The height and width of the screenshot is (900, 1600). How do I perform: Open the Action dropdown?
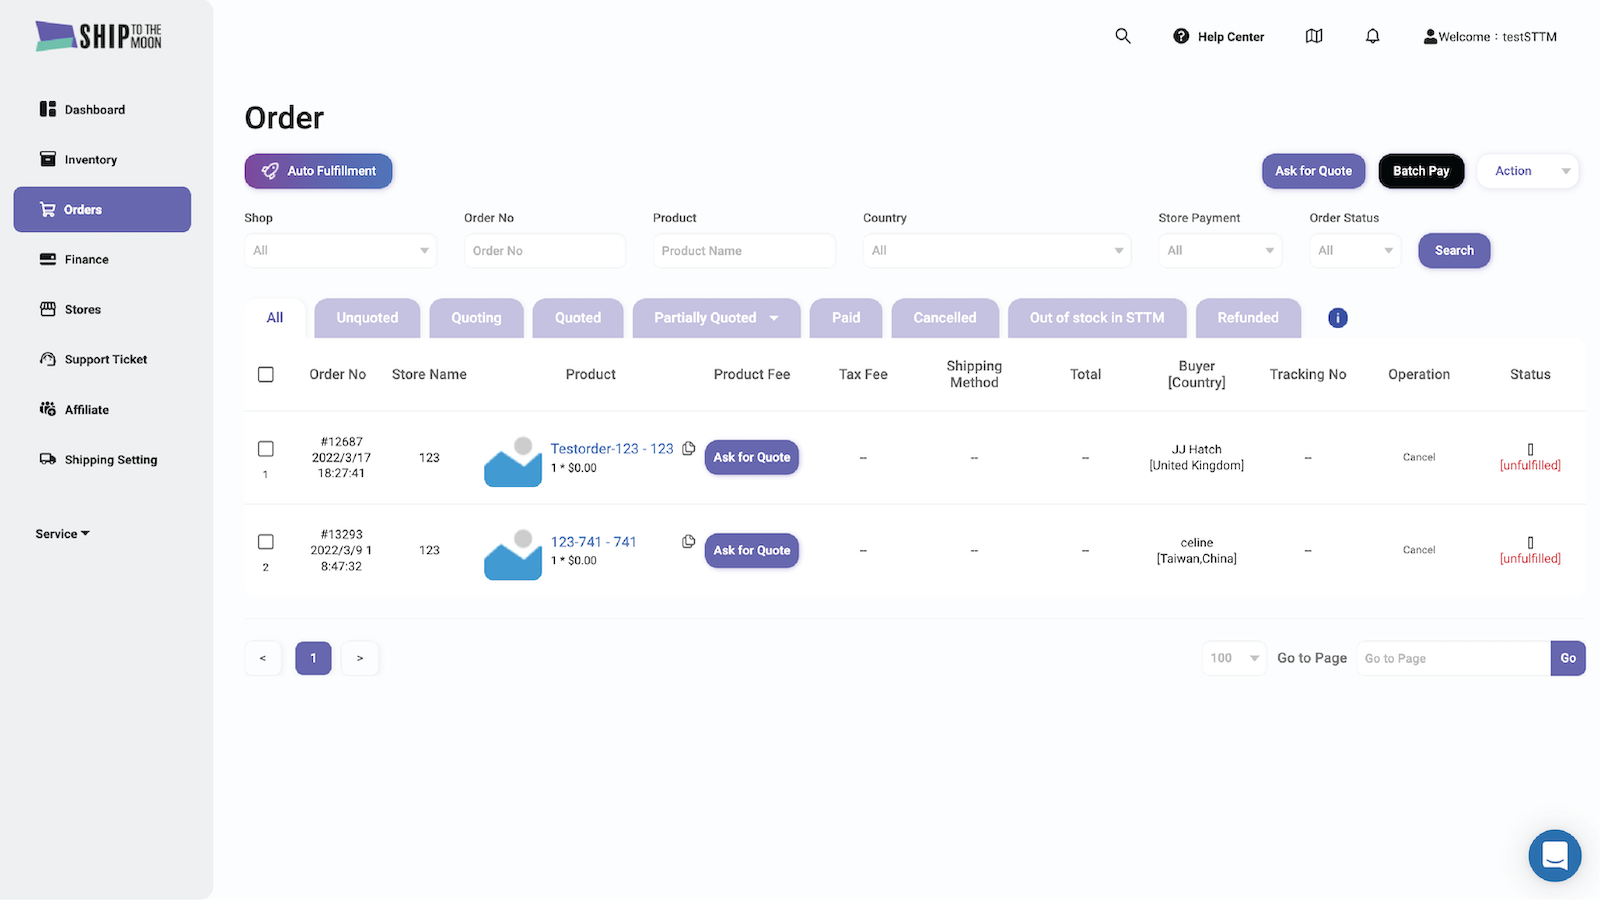(1527, 171)
